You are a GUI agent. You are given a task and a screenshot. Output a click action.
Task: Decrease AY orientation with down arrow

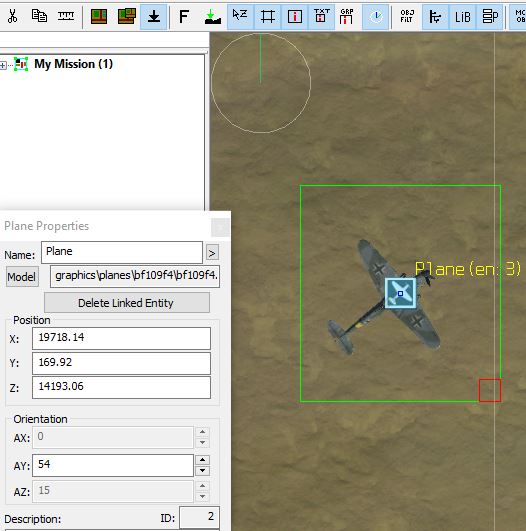pyautogui.click(x=203, y=470)
